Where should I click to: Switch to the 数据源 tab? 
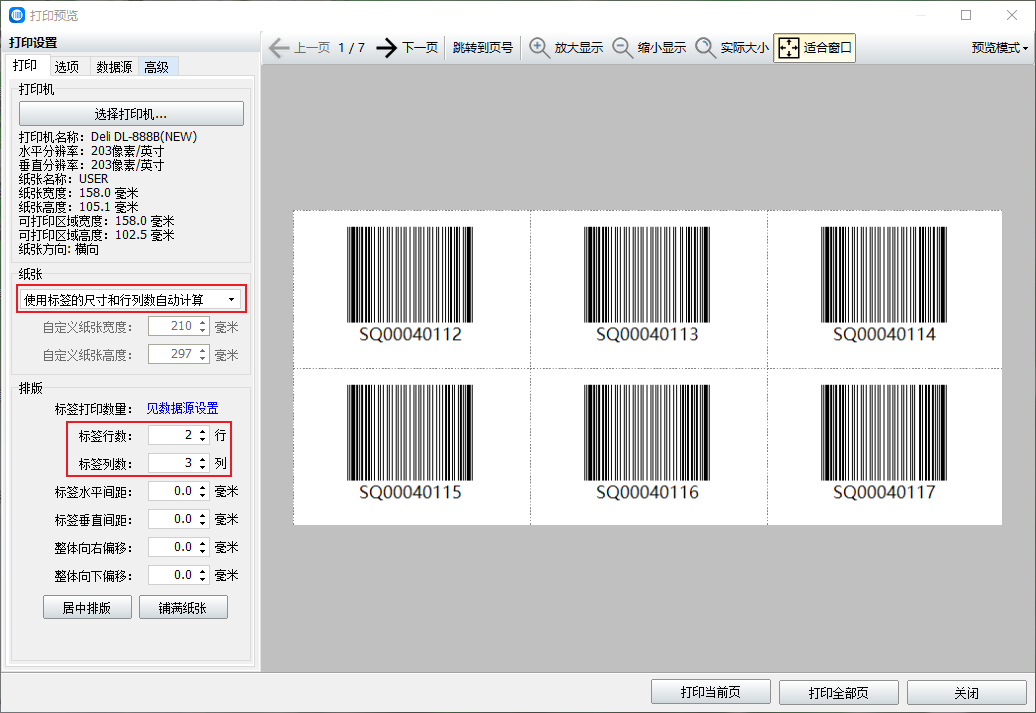coord(114,67)
